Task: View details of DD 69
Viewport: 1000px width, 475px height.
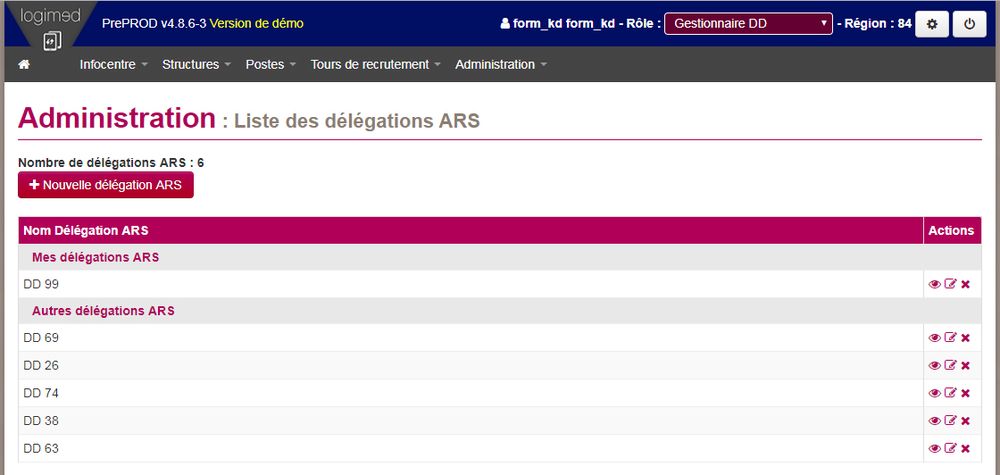Action: (934, 338)
